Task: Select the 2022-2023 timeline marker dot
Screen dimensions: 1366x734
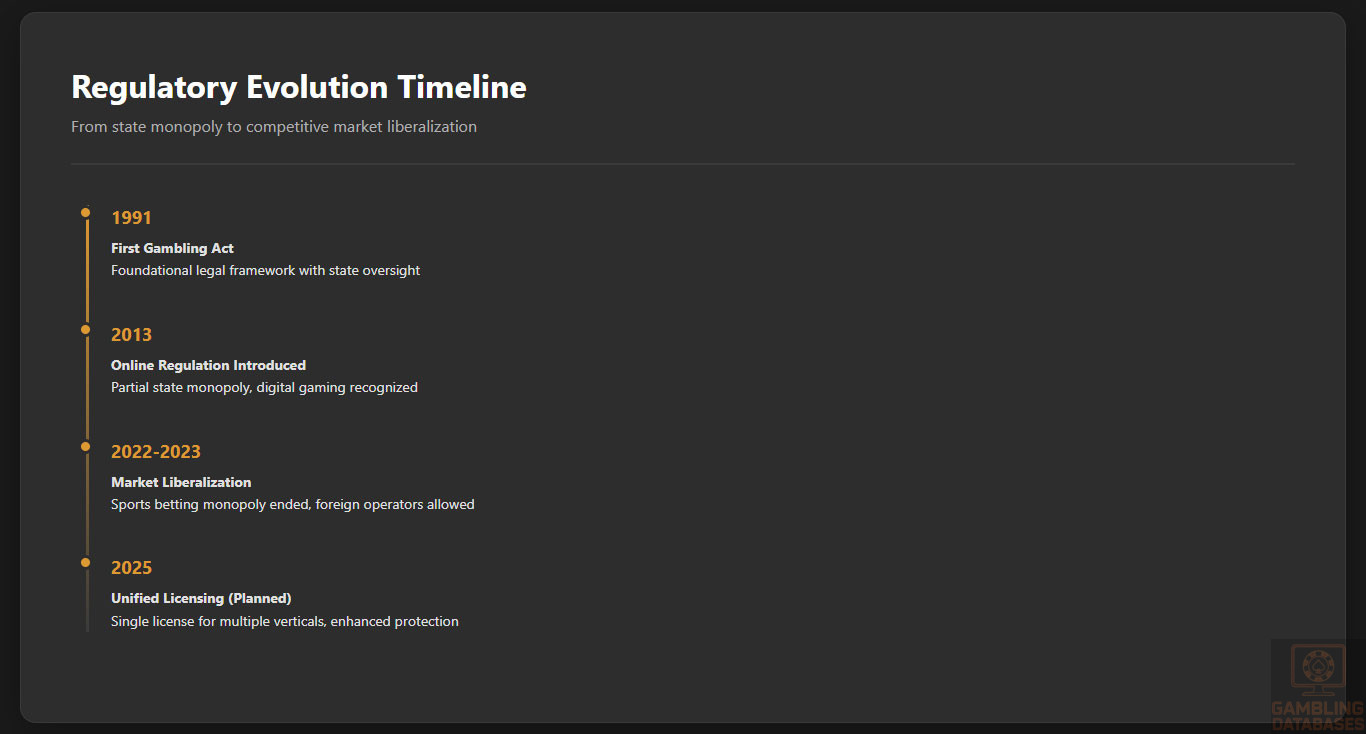Action: [x=86, y=446]
